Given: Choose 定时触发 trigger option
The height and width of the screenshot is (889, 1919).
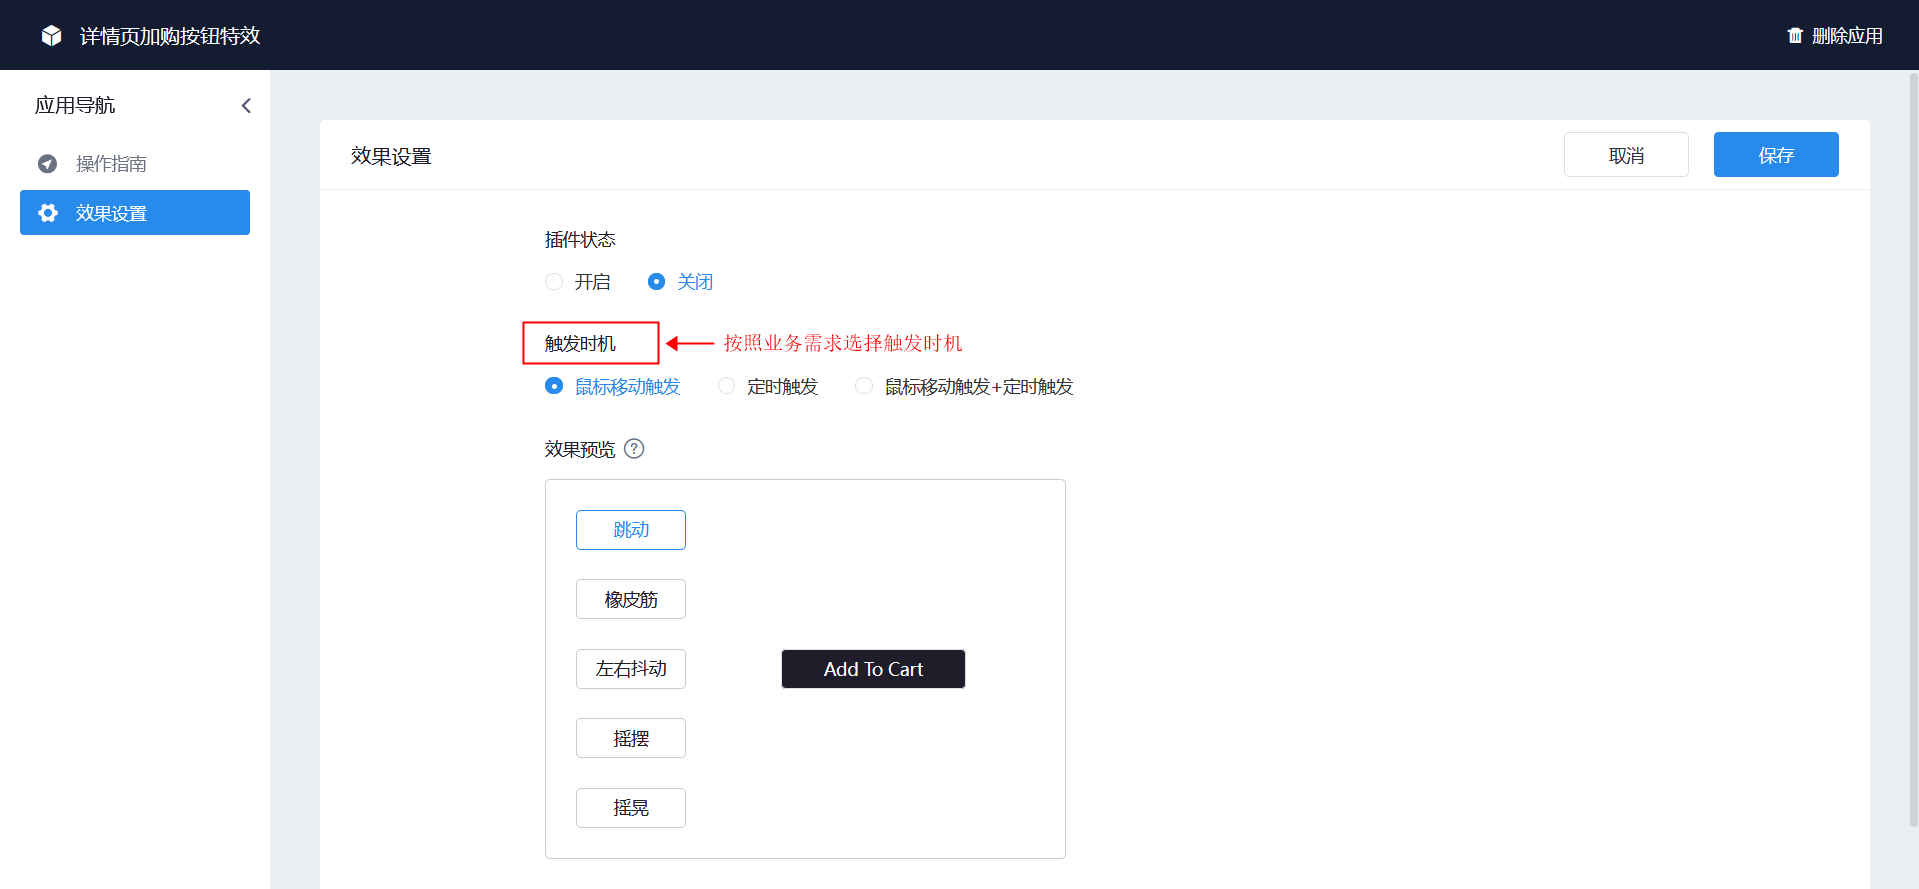Looking at the screenshot, I should pos(727,386).
